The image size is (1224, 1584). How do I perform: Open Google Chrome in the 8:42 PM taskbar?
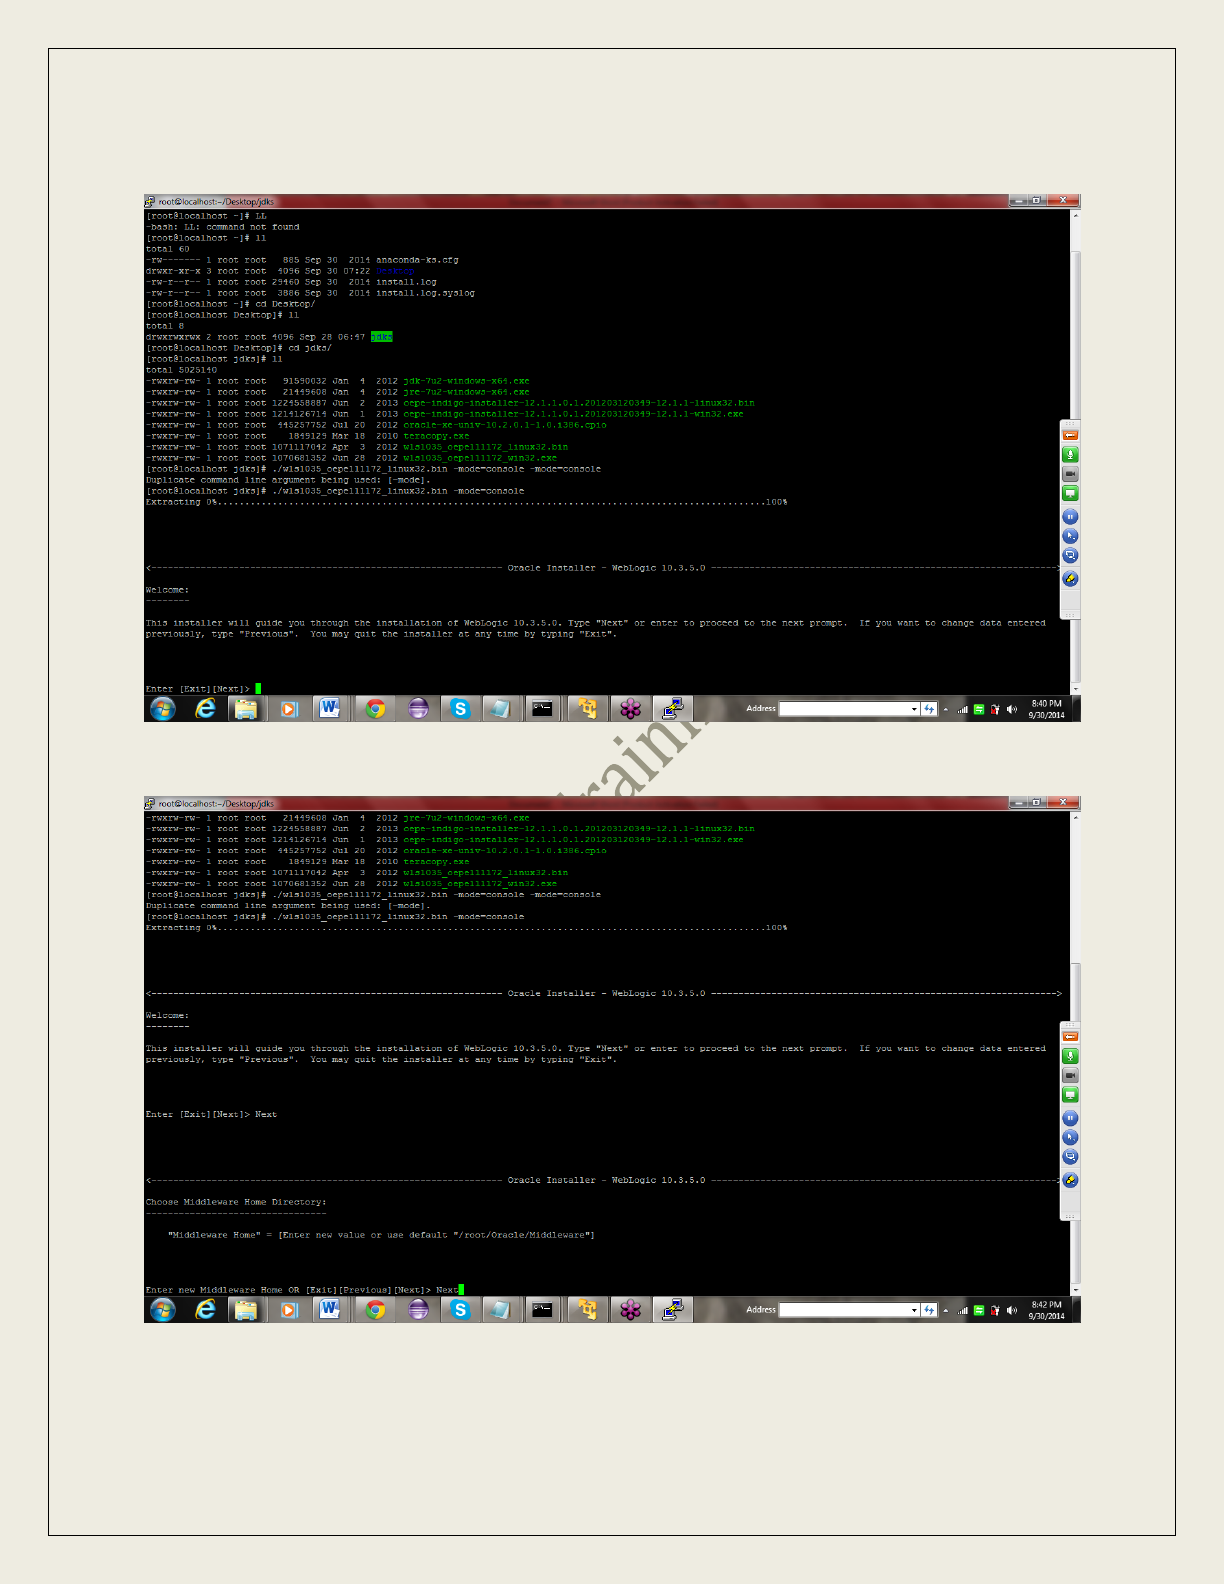375,1310
